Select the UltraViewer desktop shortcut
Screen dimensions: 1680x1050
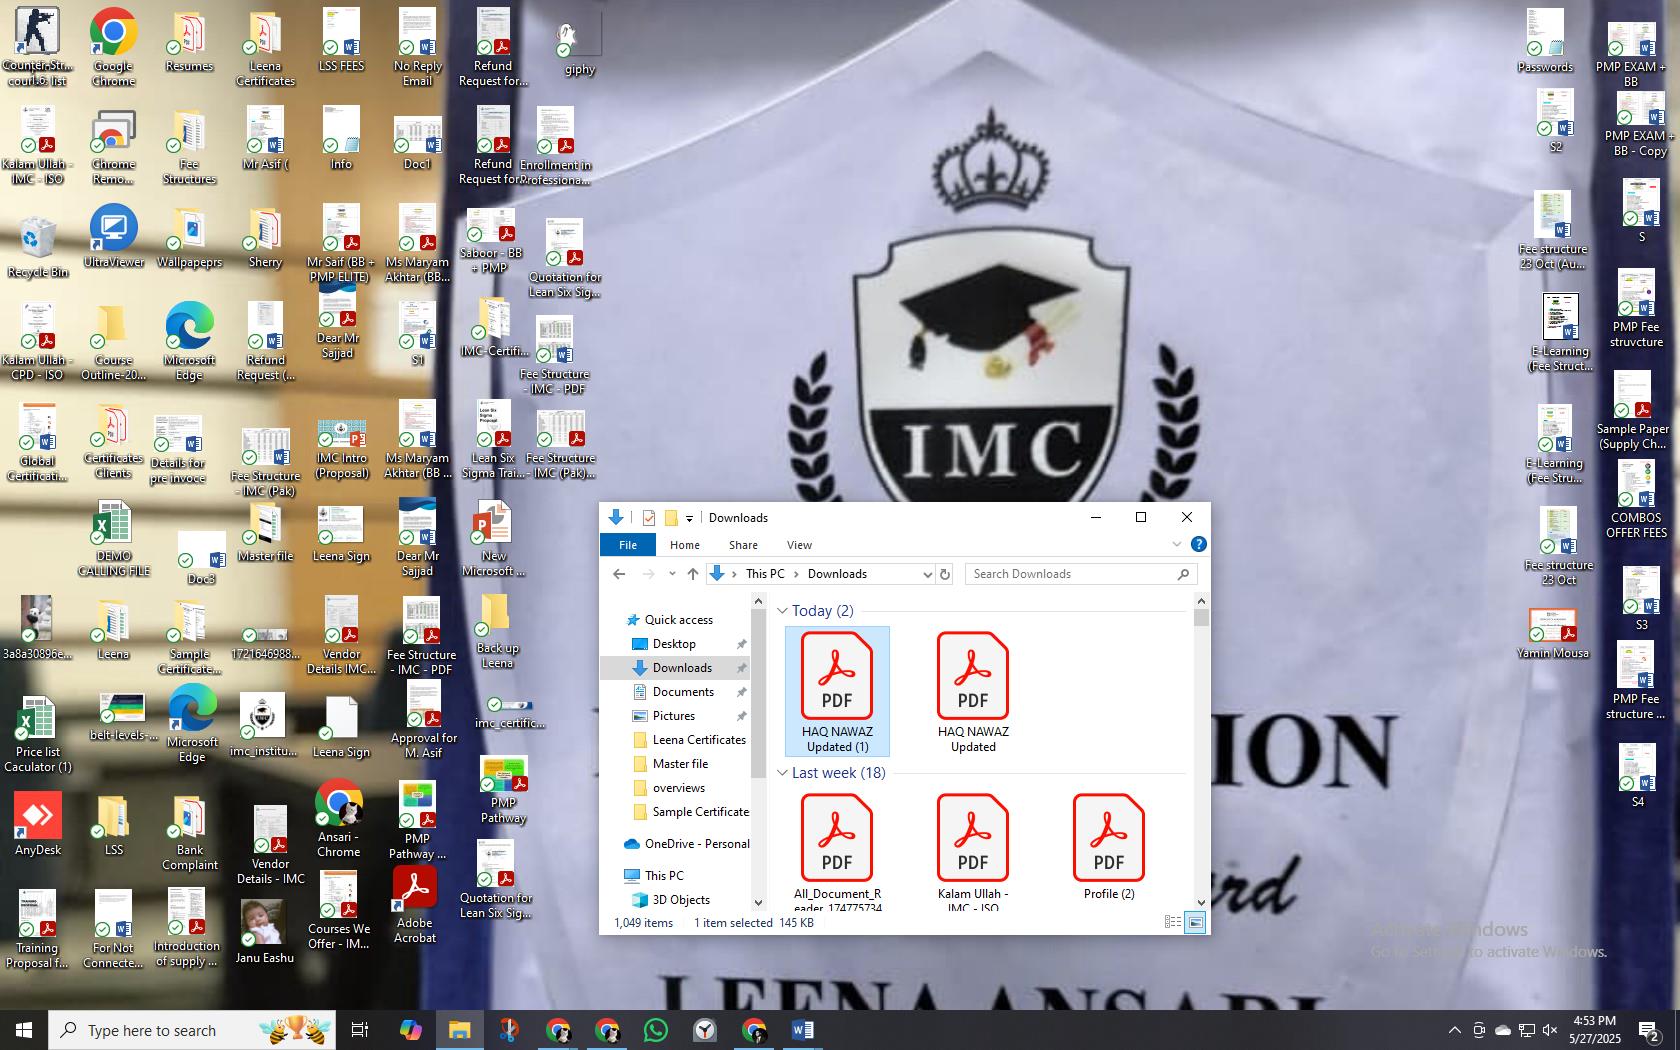pyautogui.click(x=113, y=236)
